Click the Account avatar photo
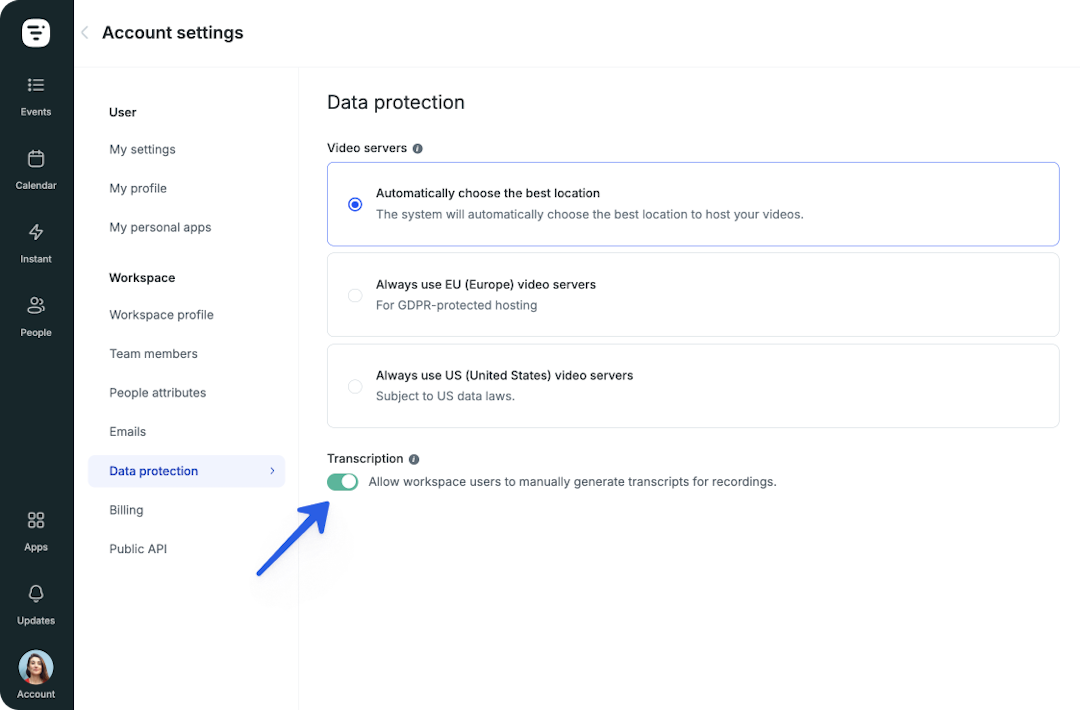Image resolution: width=1080 pixels, height=710 pixels. (36, 667)
